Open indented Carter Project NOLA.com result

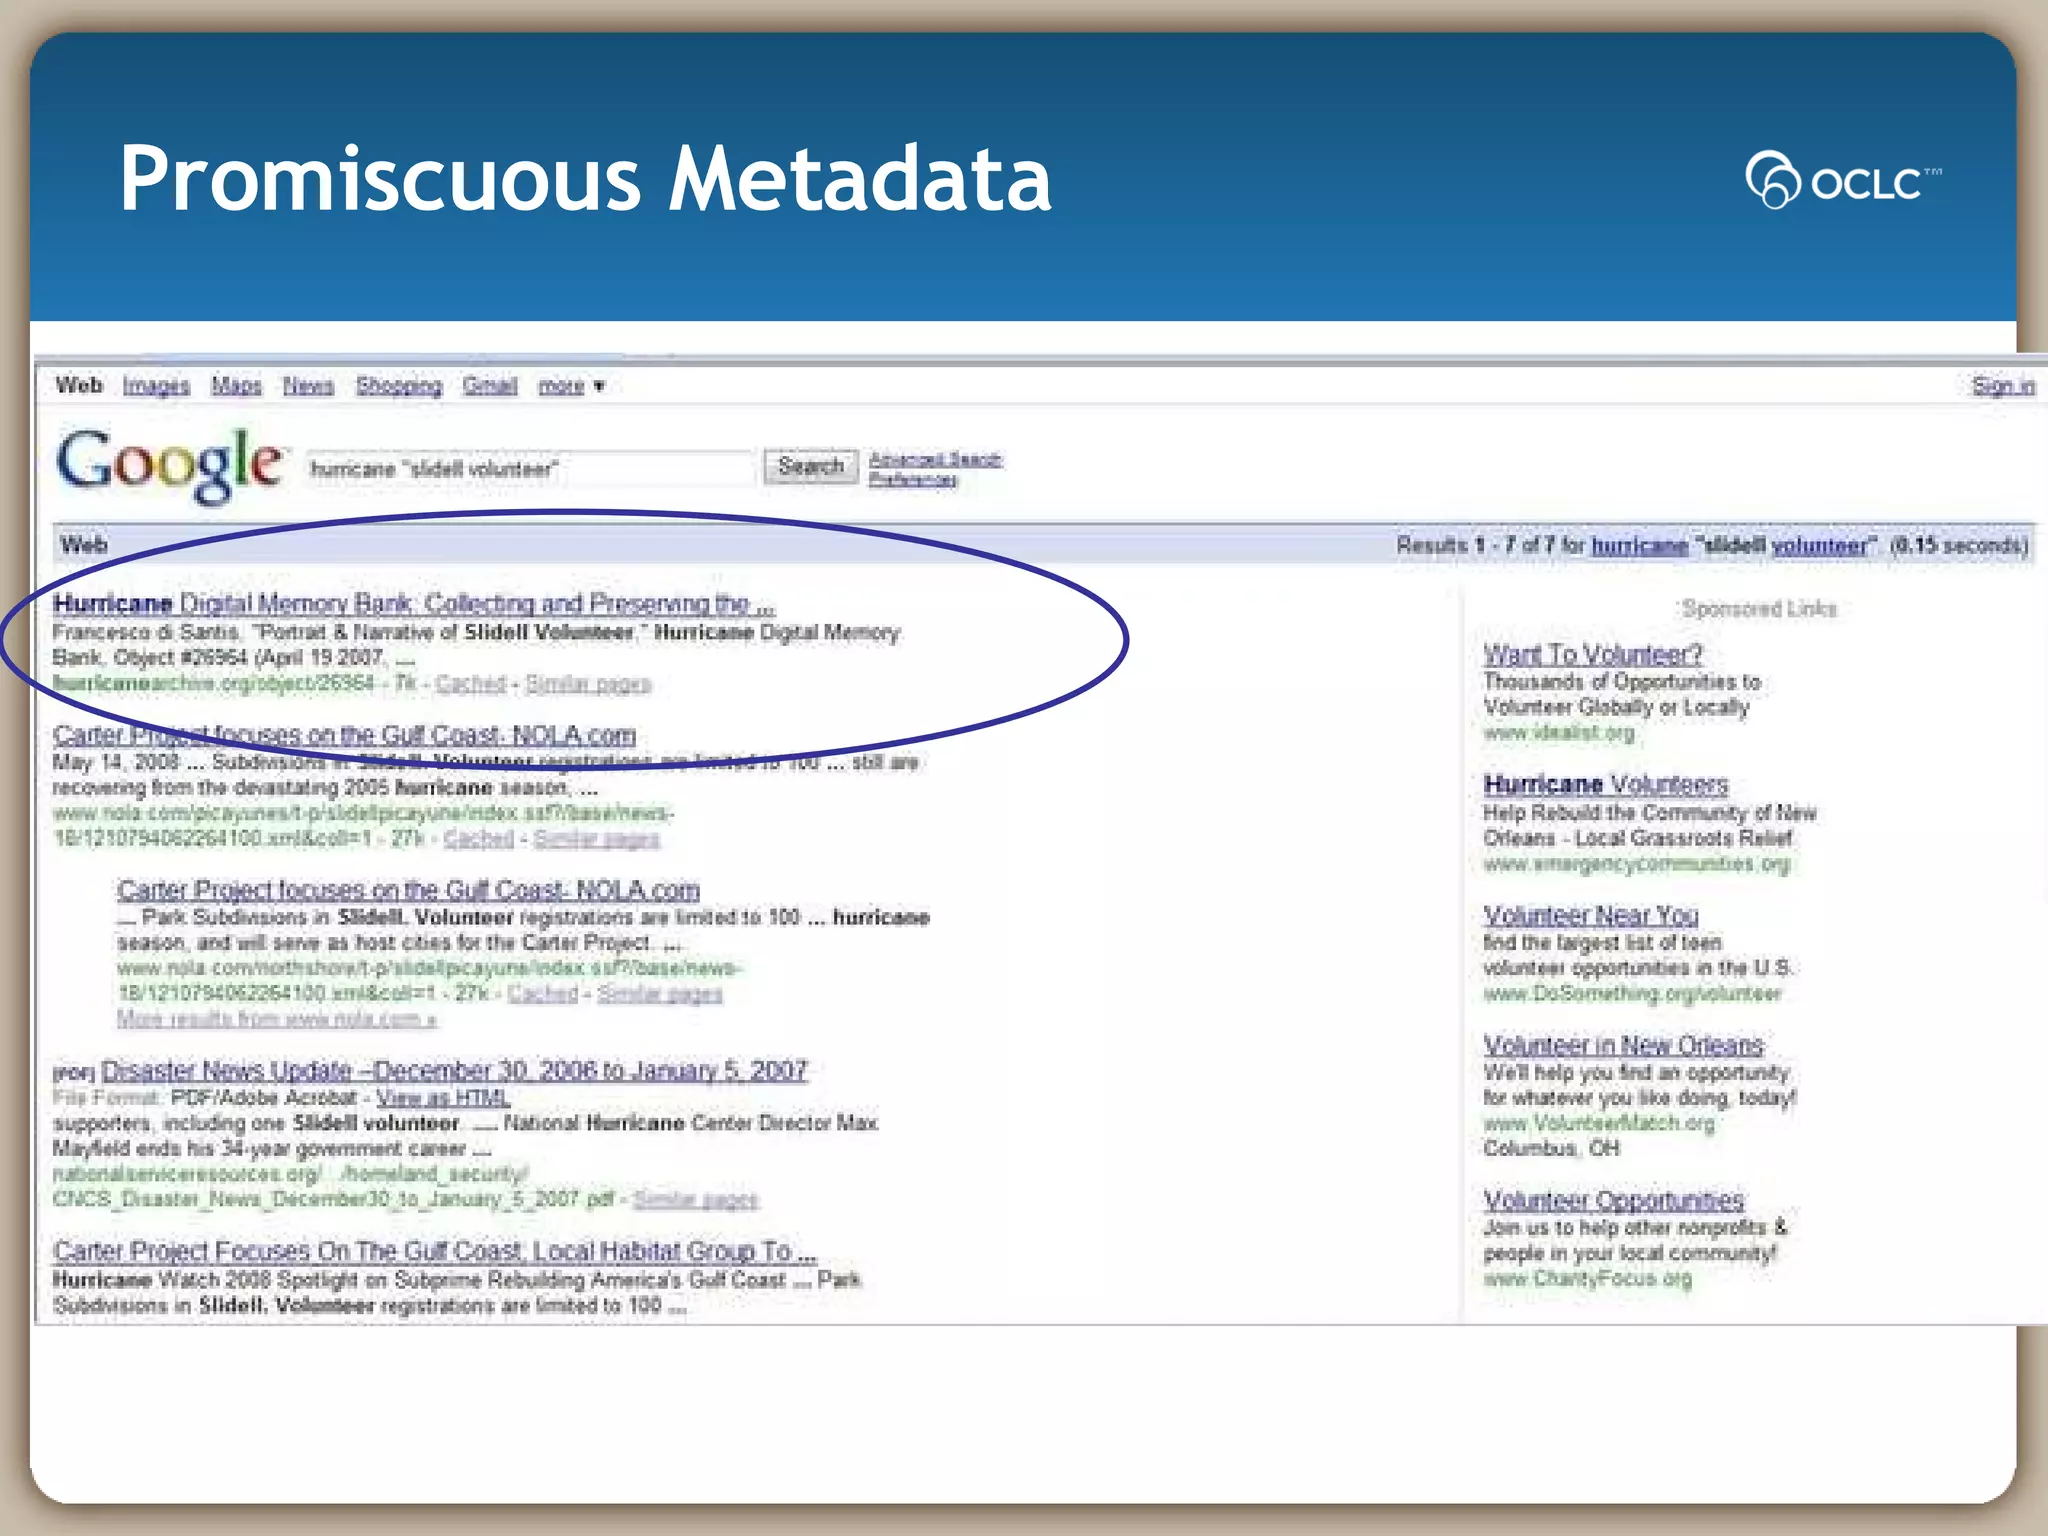[408, 890]
